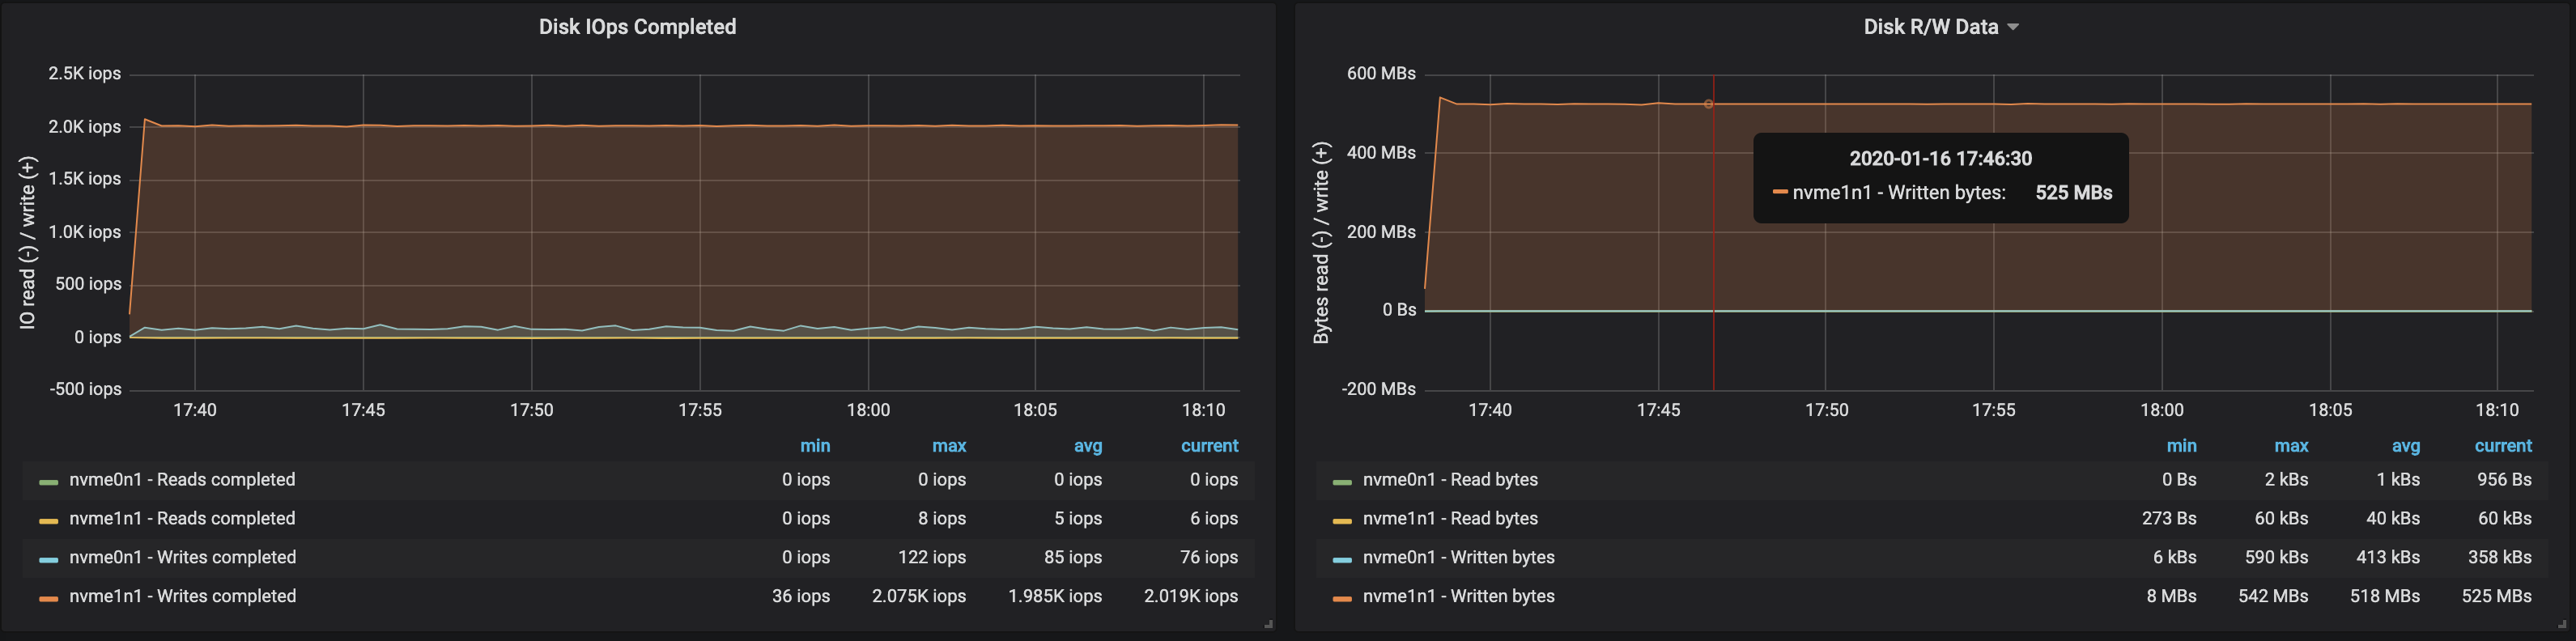The width and height of the screenshot is (2576, 641).
Task: Click the 400 MBs y-axis label
Action: tap(1381, 153)
